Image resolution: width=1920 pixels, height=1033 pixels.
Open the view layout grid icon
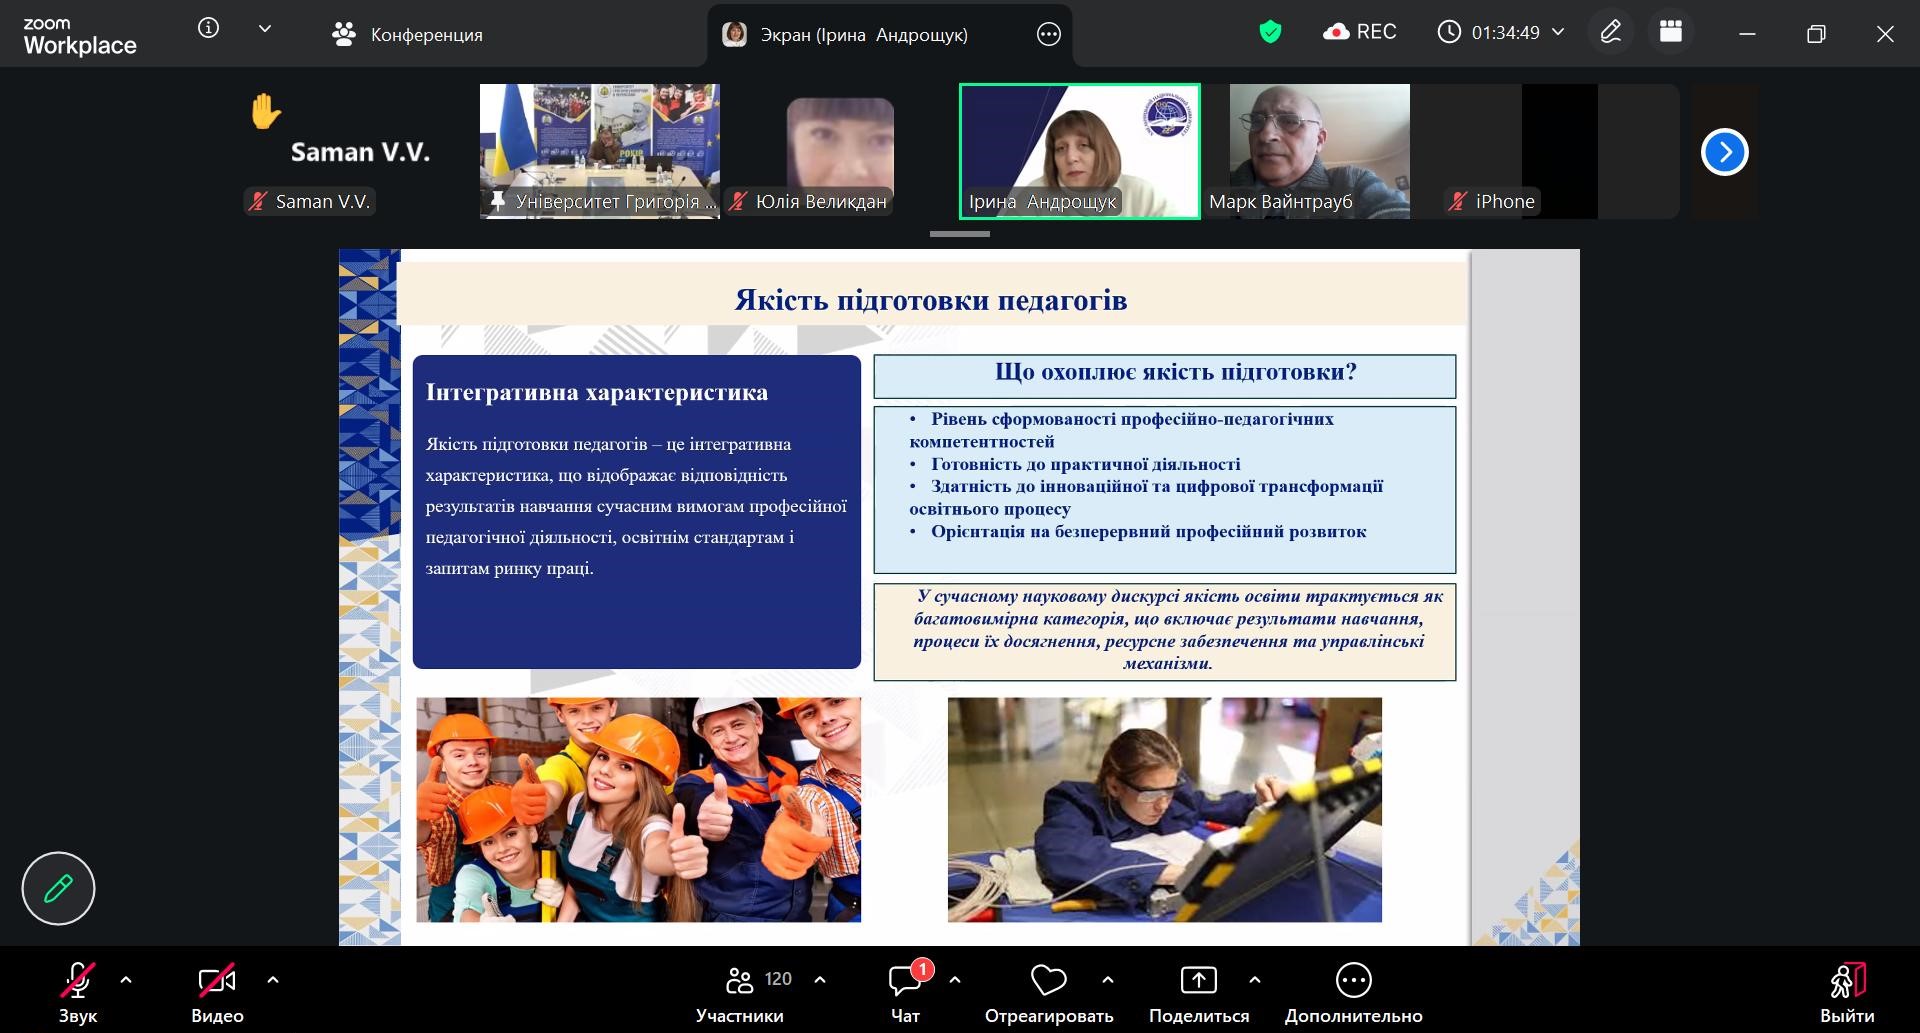click(1670, 33)
